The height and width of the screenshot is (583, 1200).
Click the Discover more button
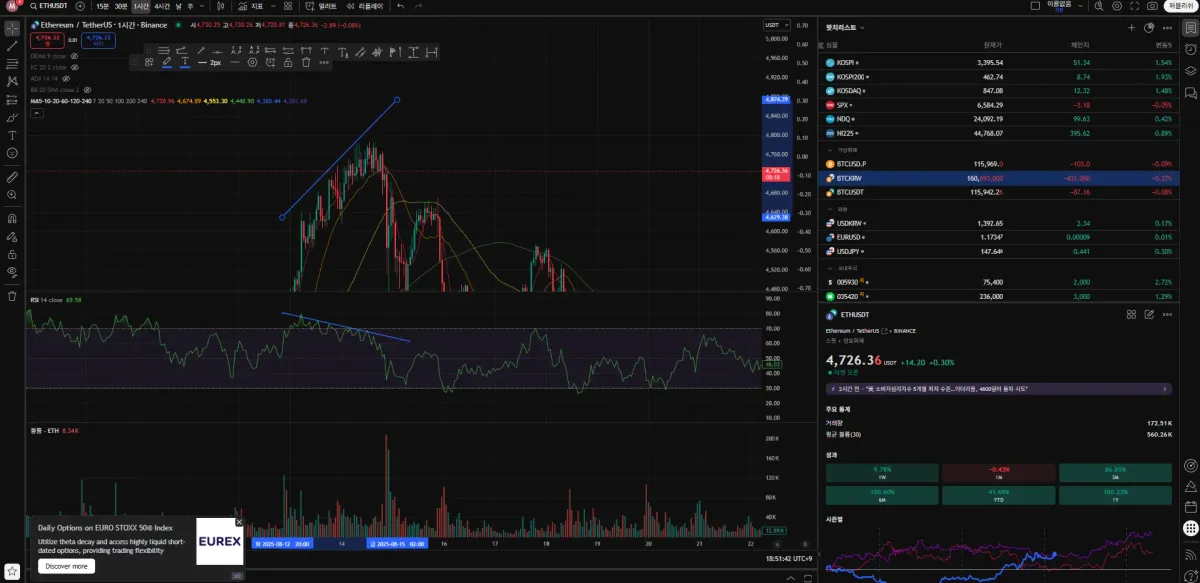66,566
